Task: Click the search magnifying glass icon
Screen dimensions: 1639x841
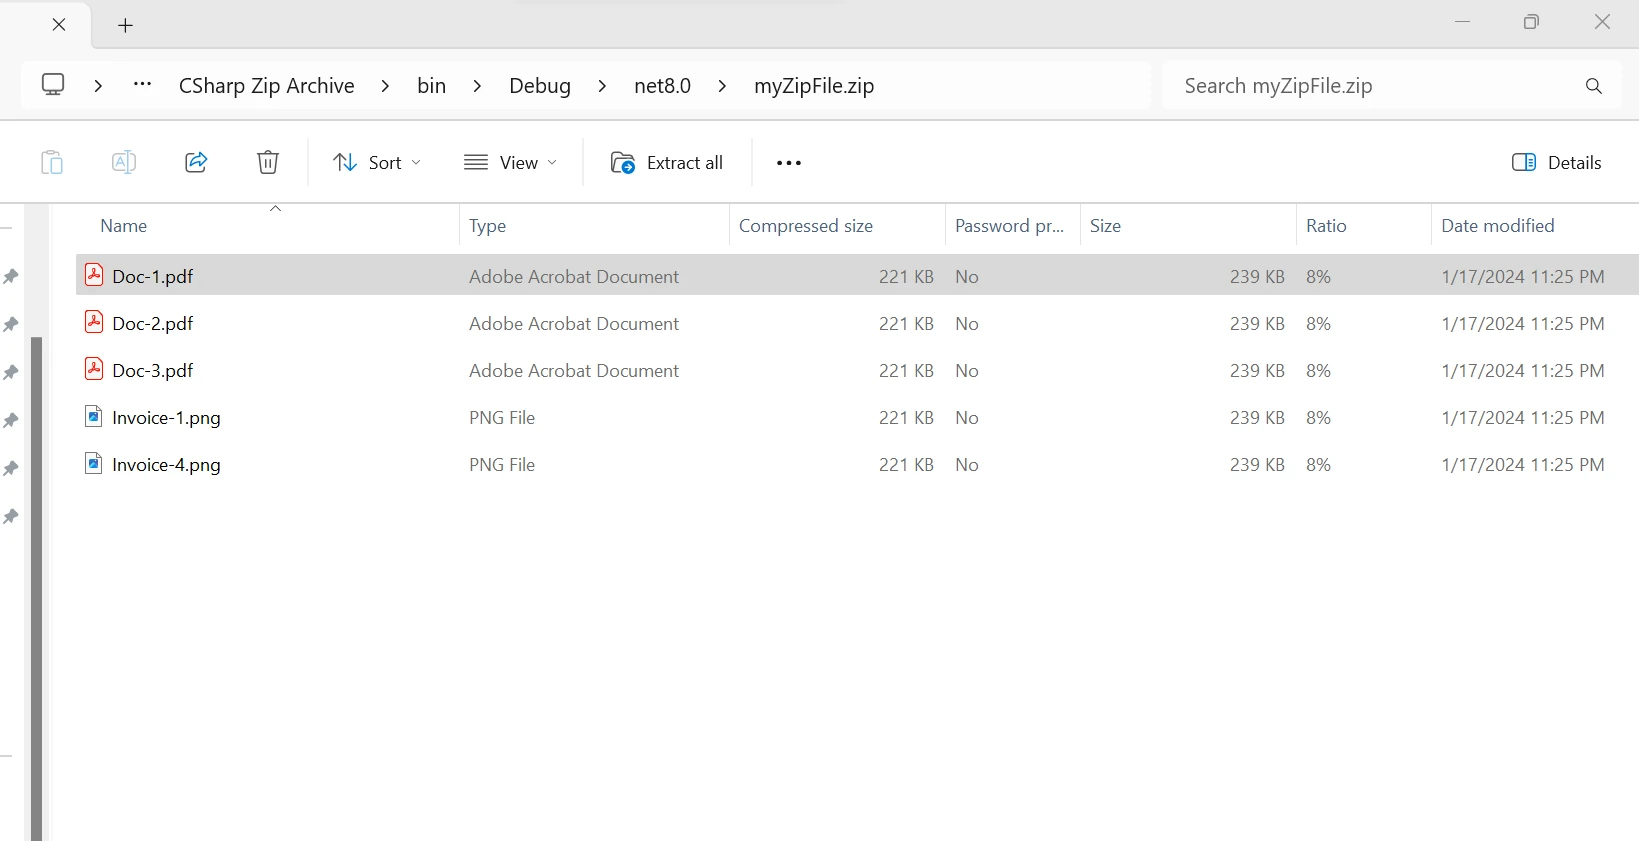Action: tap(1593, 86)
